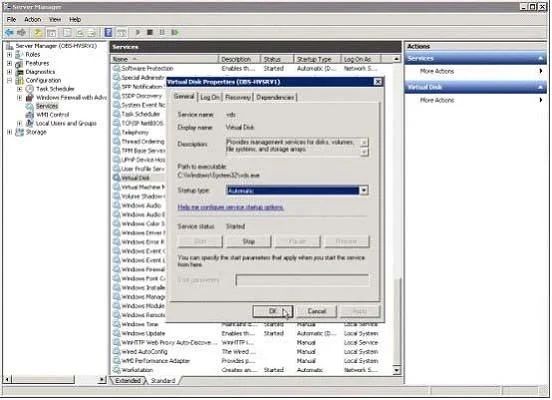Viewport: 552px width, 400px height.
Task: Click the Windows Update service gear icon
Action: click(117, 333)
